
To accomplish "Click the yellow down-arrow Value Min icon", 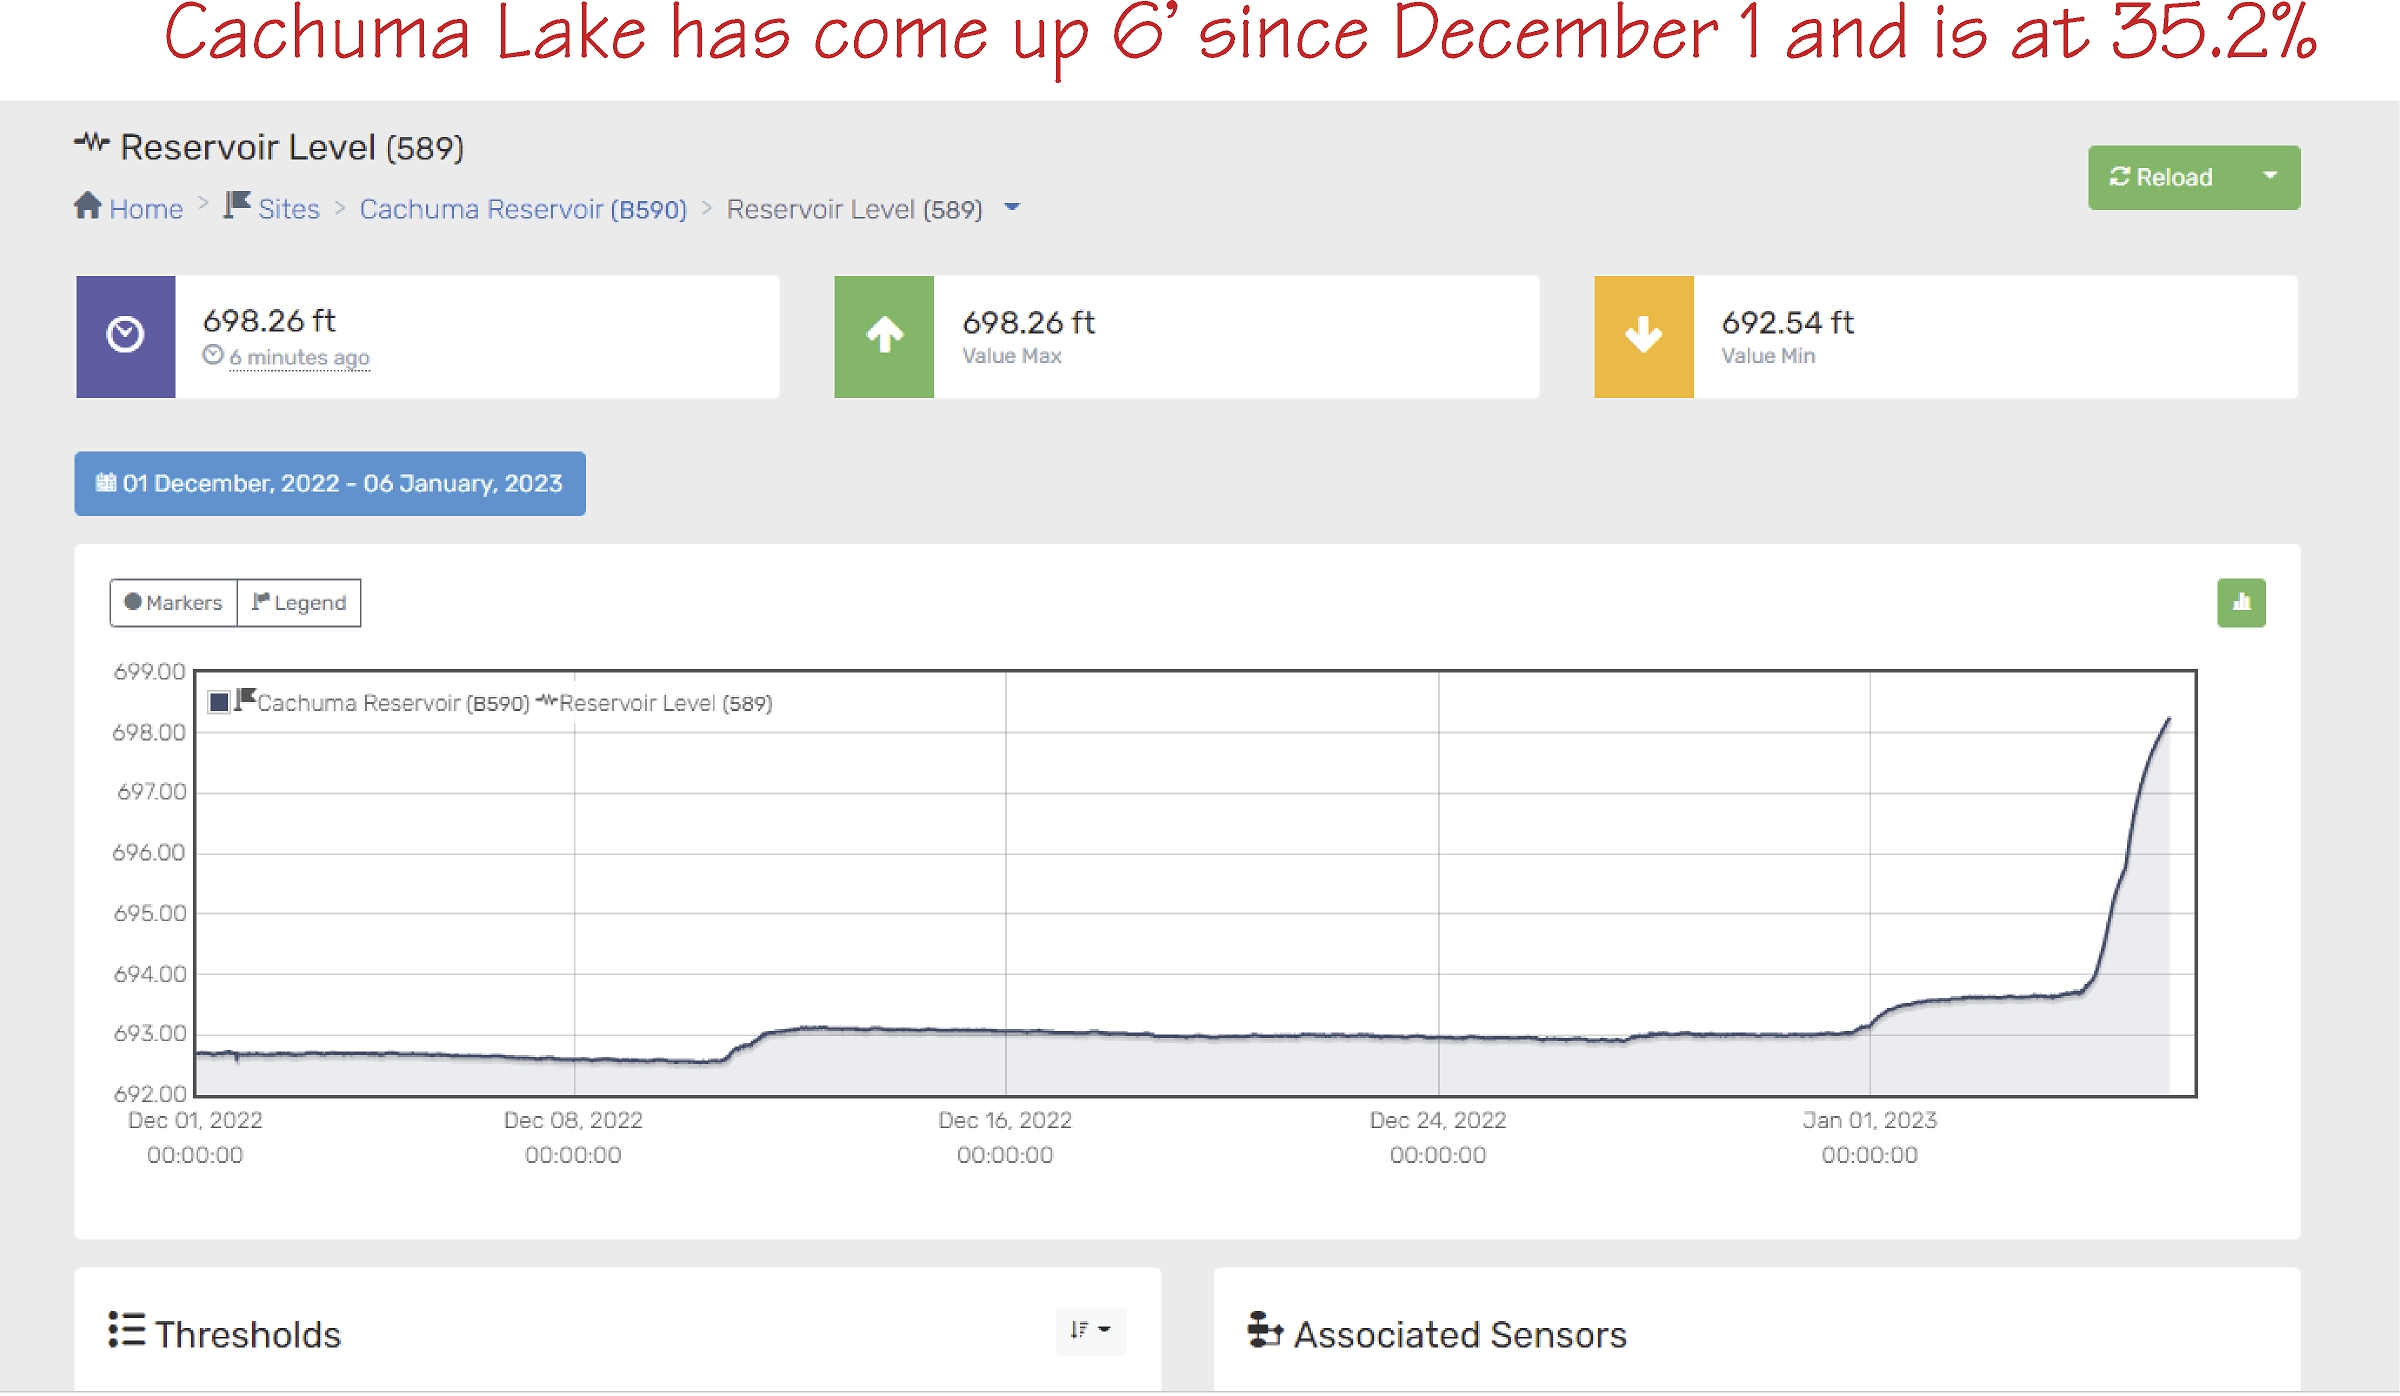I will (1643, 336).
